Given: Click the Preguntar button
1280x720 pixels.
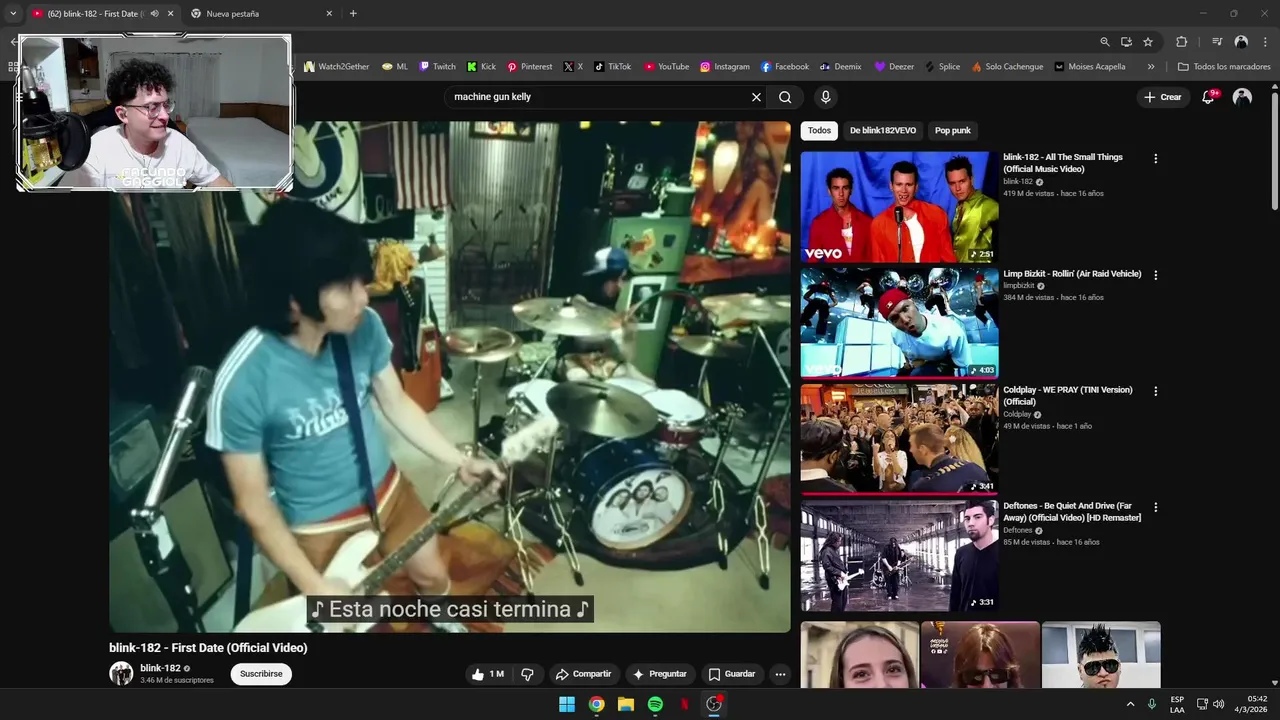Looking at the screenshot, I should click(x=659, y=674).
